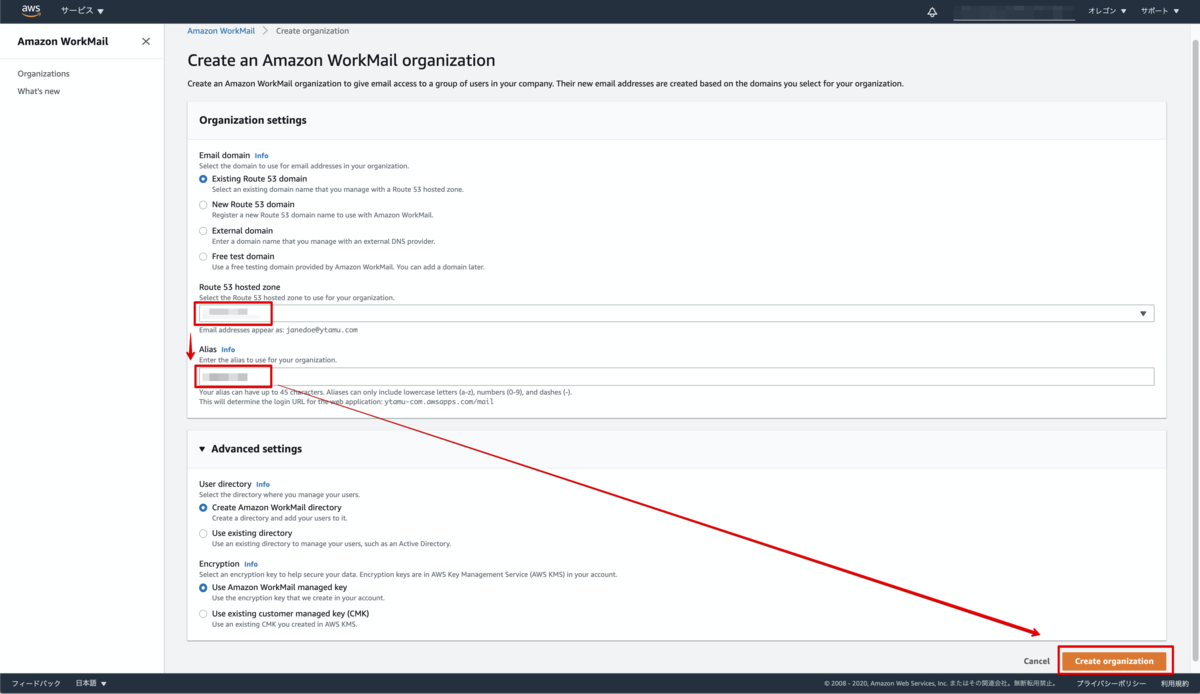Open the account name menu in header
Screen dimensions: 1200x694
[x=1013, y=11]
